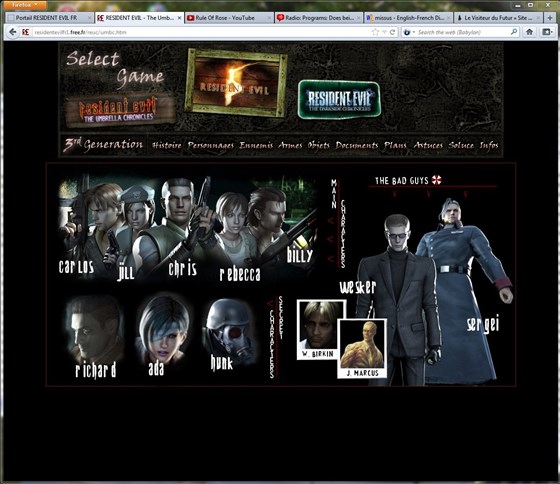This screenshot has height=484, width=560.
Task: Open the bookmarks menu button
Action: pyautogui.click(x=547, y=32)
